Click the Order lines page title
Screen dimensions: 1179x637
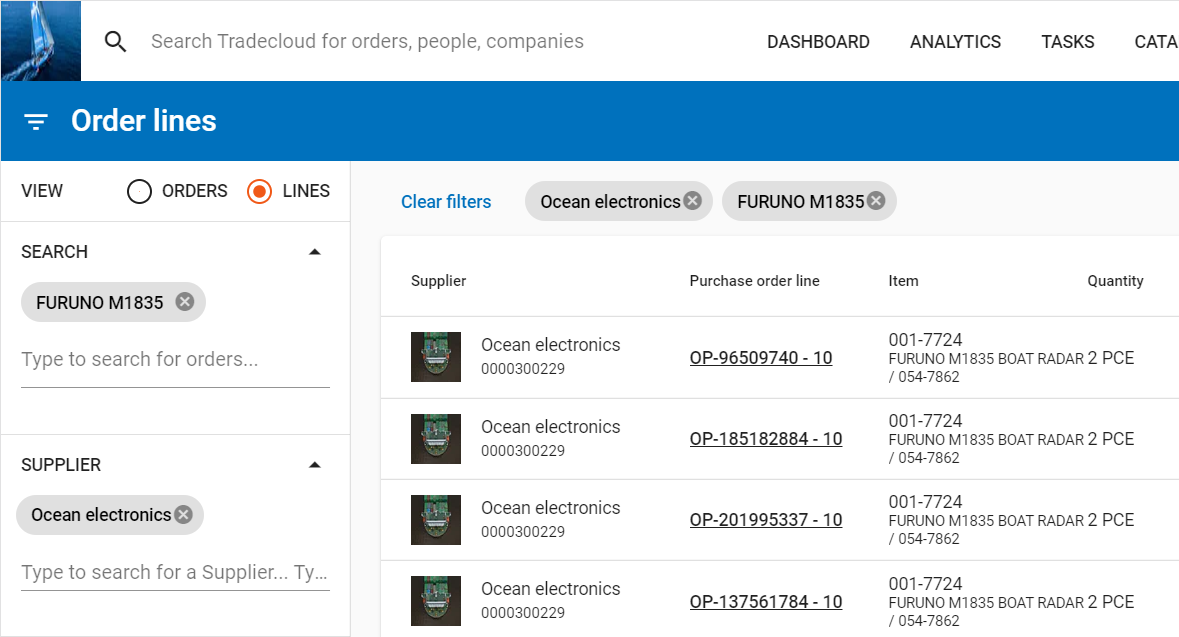click(x=144, y=121)
